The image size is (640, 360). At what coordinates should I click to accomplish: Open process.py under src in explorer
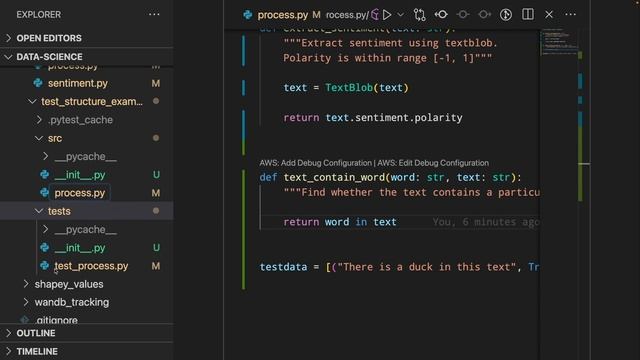(80, 193)
